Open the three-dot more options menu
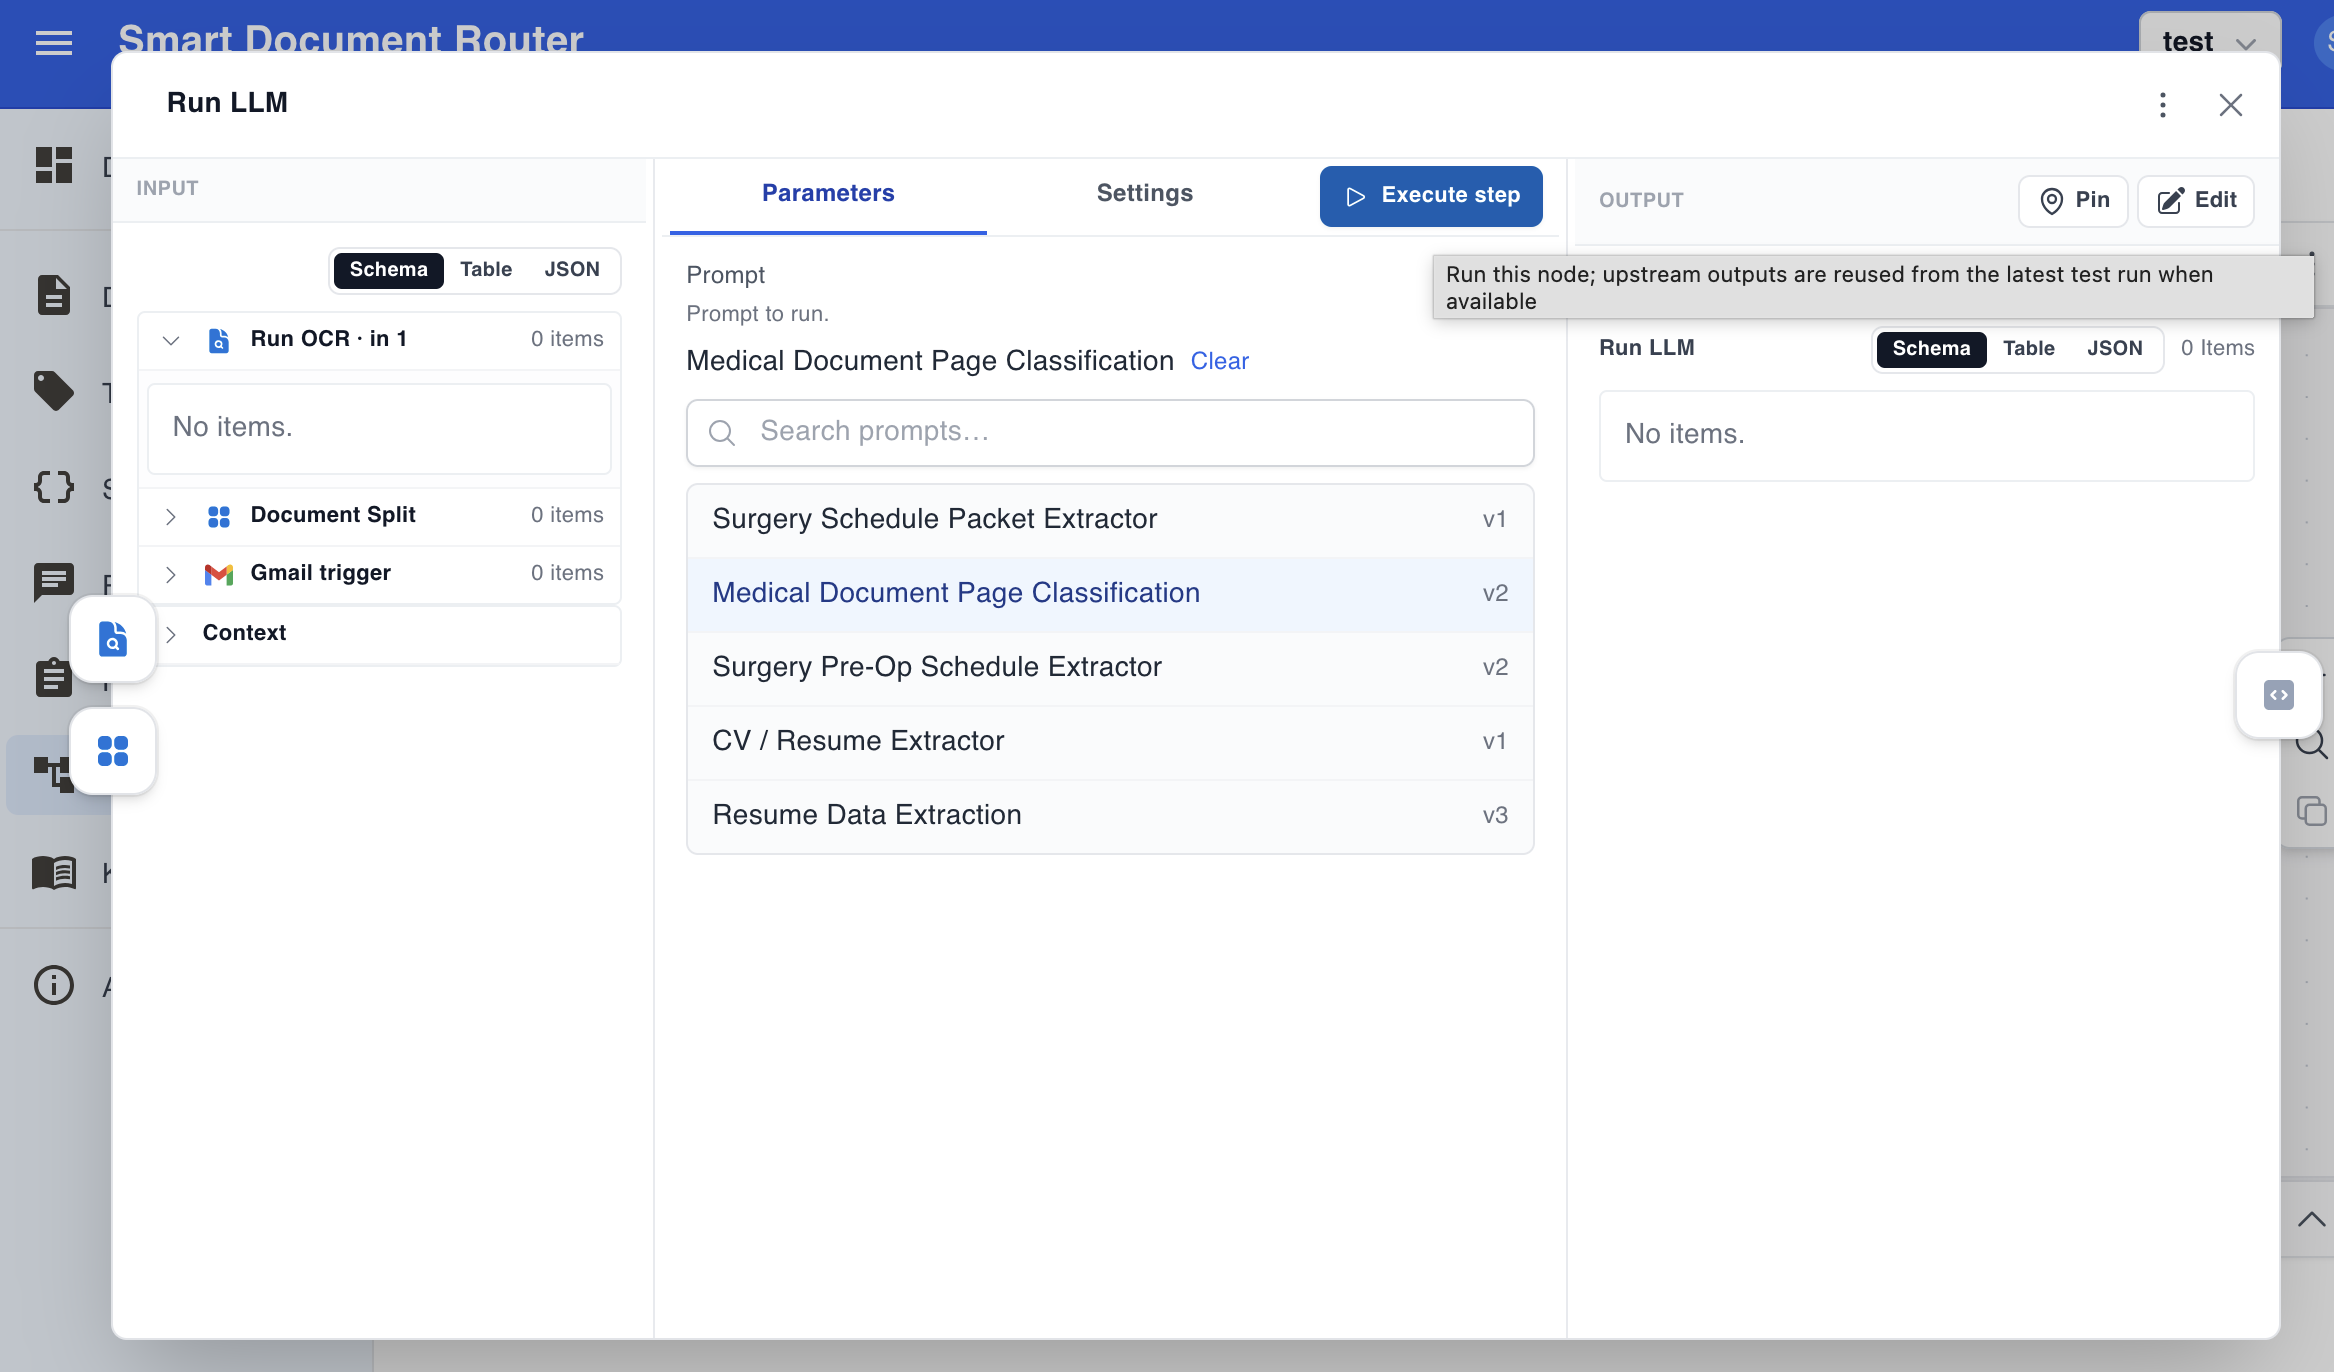This screenshot has width=2334, height=1372. pos(2163,105)
